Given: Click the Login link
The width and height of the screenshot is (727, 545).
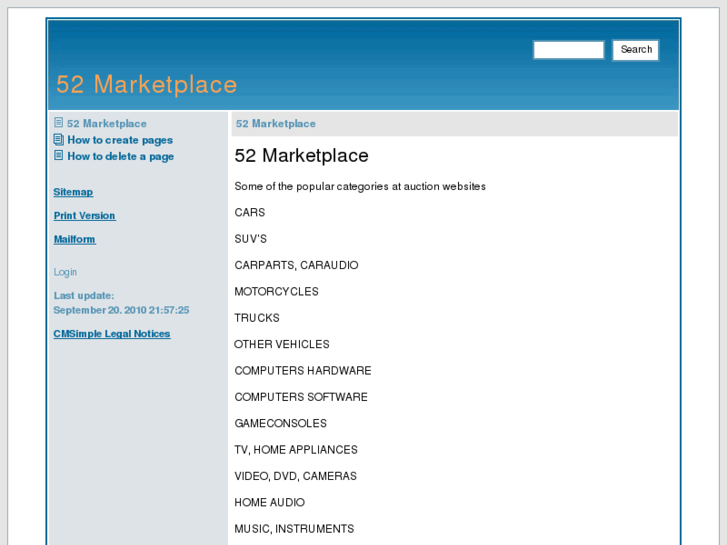Looking at the screenshot, I should coord(65,272).
